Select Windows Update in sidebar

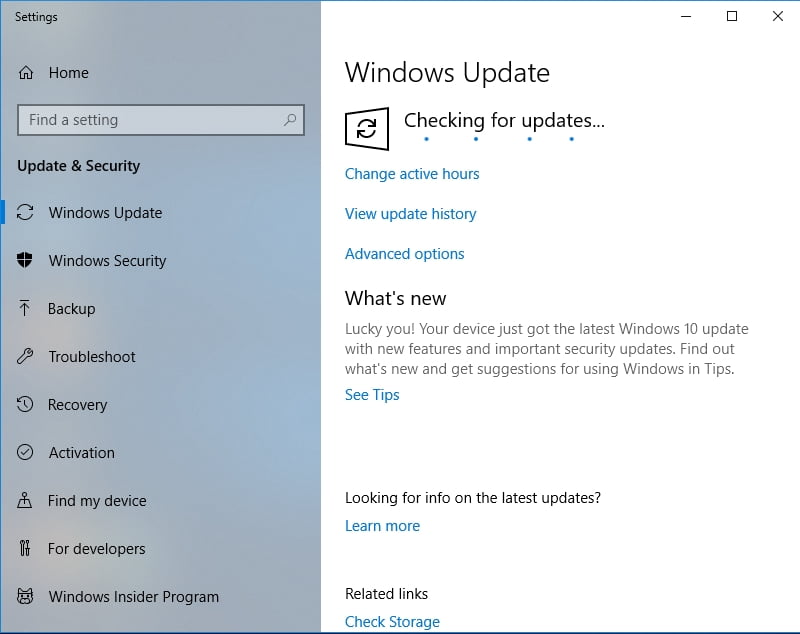105,213
